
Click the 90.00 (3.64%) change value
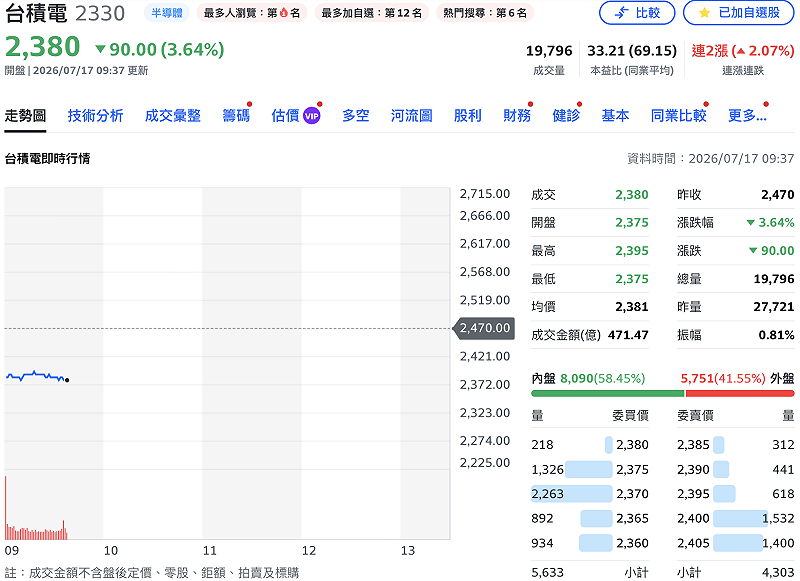(x=160, y=49)
